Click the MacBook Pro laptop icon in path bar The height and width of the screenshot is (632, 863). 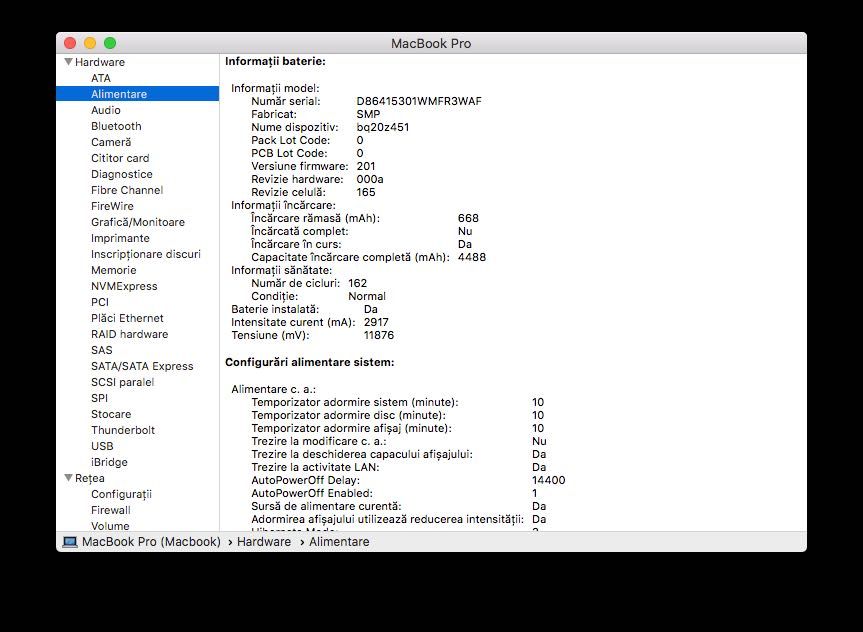[x=70, y=542]
